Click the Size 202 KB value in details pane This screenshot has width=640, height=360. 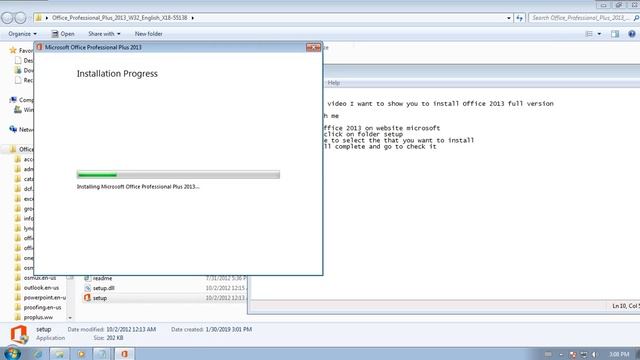tap(115, 338)
